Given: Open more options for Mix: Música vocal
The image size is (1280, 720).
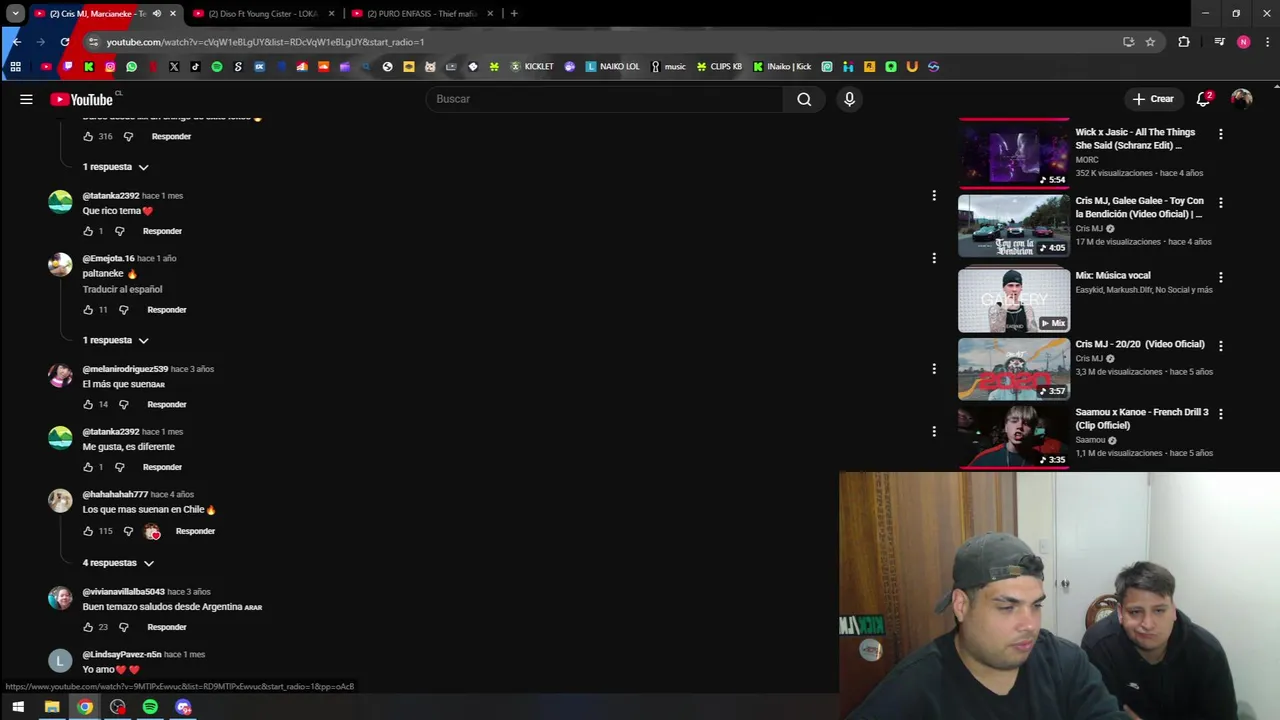Looking at the screenshot, I should 1220,277.
